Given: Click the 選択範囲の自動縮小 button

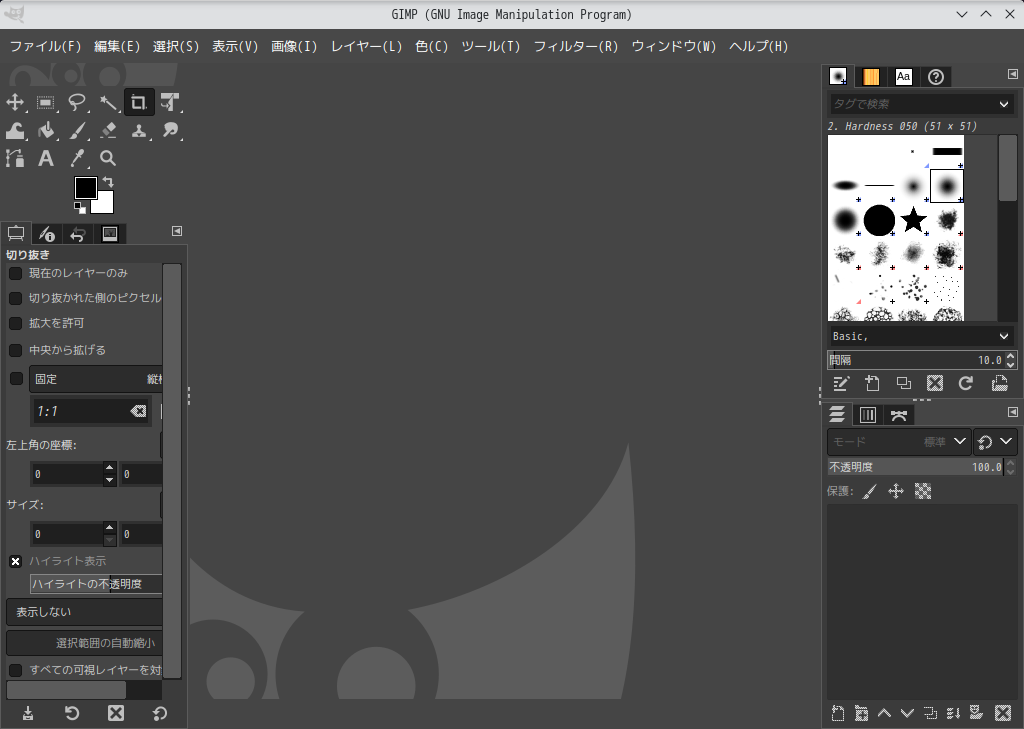Looking at the screenshot, I should coord(84,643).
